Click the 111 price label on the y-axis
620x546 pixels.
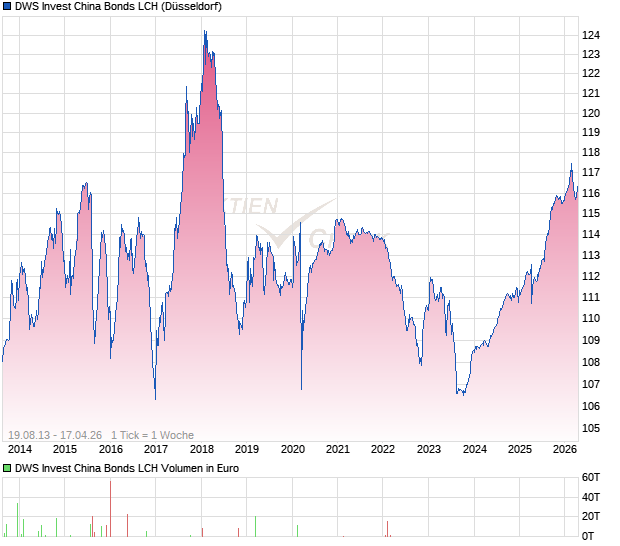(591, 297)
